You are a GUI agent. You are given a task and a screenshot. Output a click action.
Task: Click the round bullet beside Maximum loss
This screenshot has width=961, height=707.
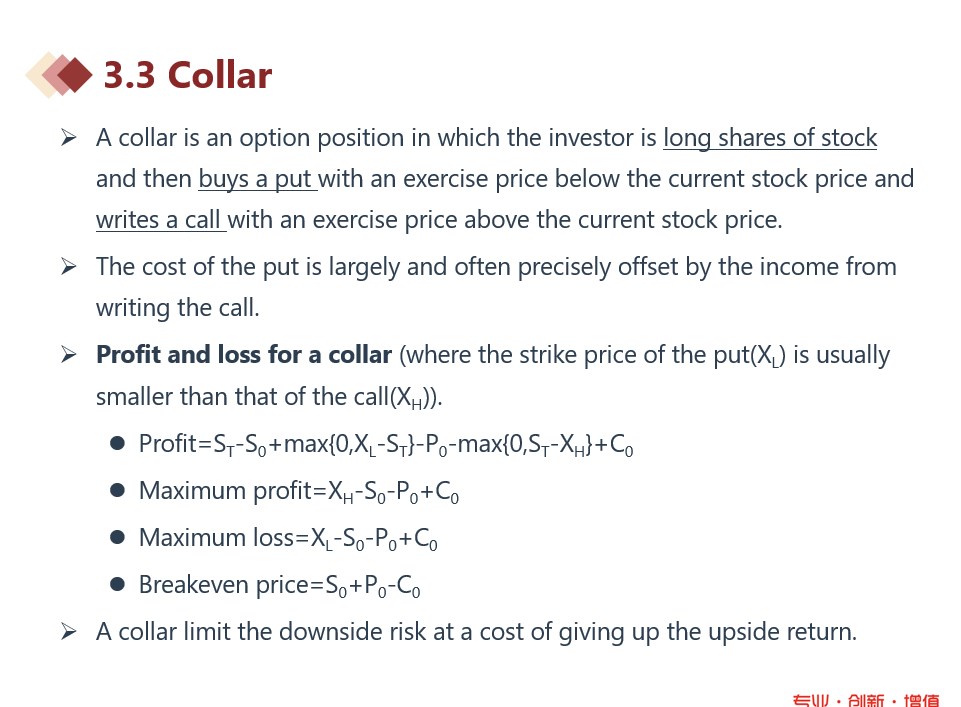[117, 537]
